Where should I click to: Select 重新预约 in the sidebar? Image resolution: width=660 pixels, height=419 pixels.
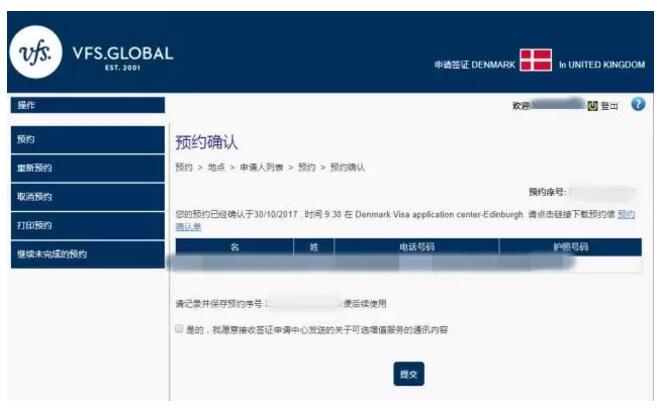tap(88, 168)
